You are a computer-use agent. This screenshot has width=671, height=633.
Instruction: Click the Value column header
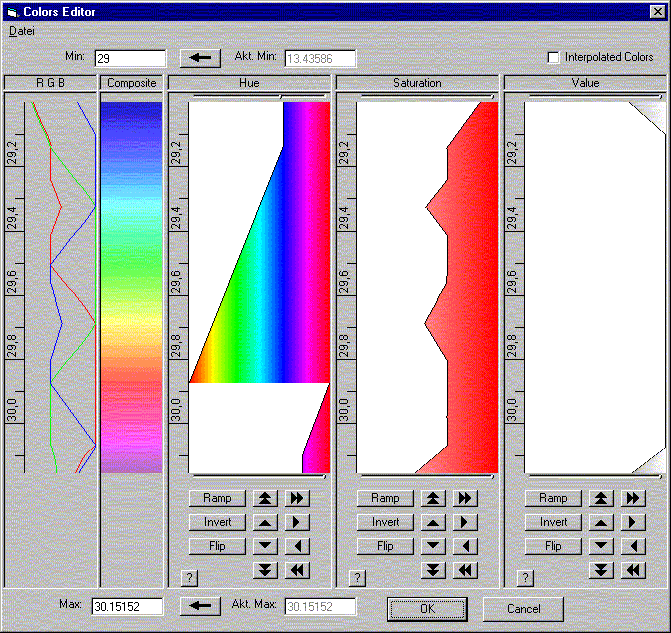(x=585, y=83)
